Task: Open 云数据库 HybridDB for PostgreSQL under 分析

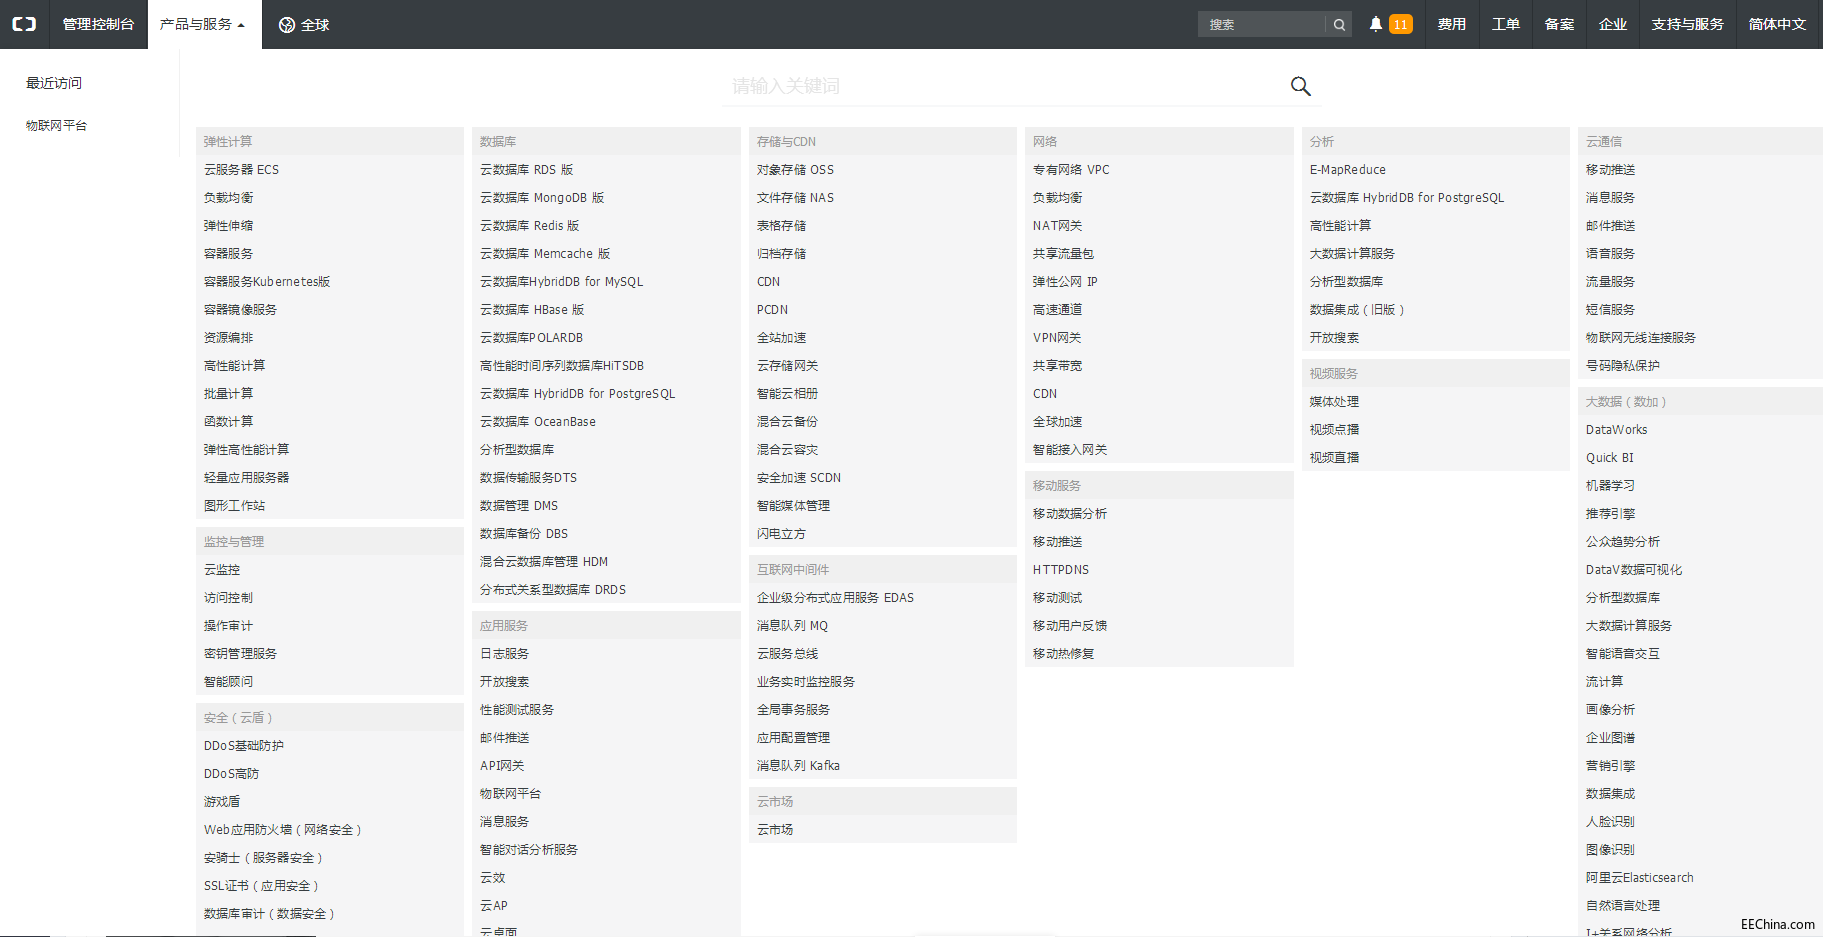Action: click(1407, 197)
